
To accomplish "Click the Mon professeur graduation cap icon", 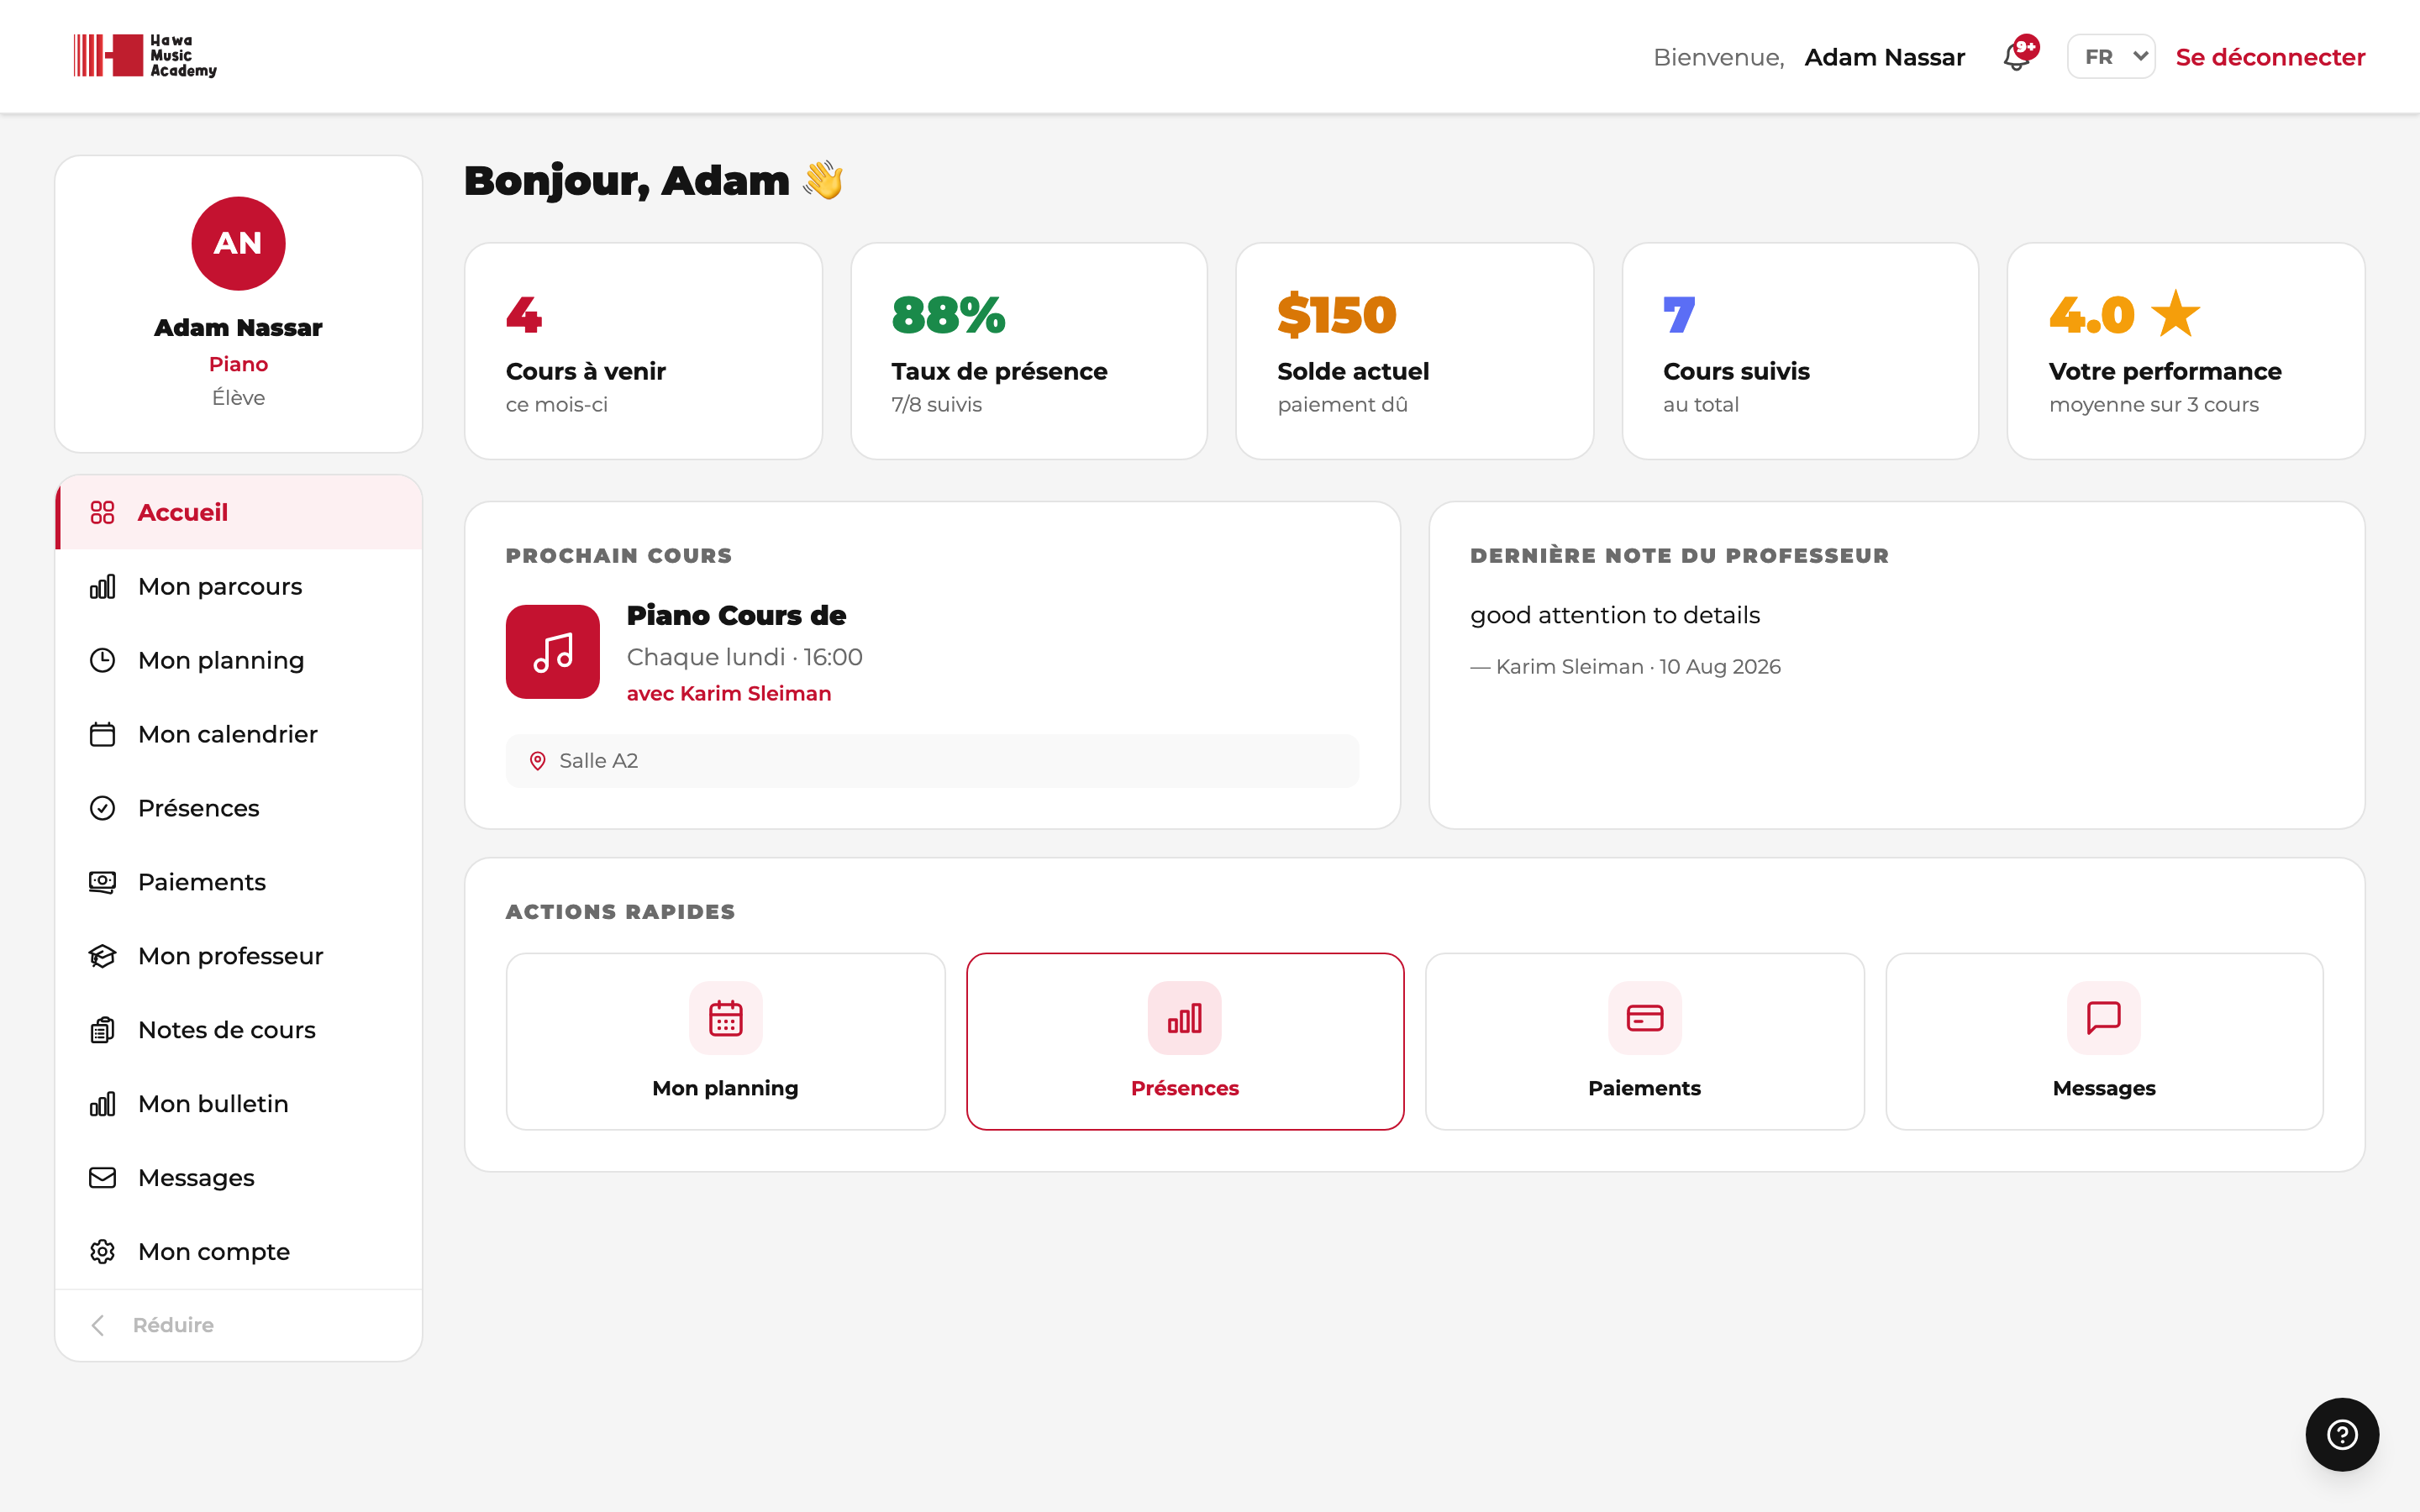I will pos(102,956).
